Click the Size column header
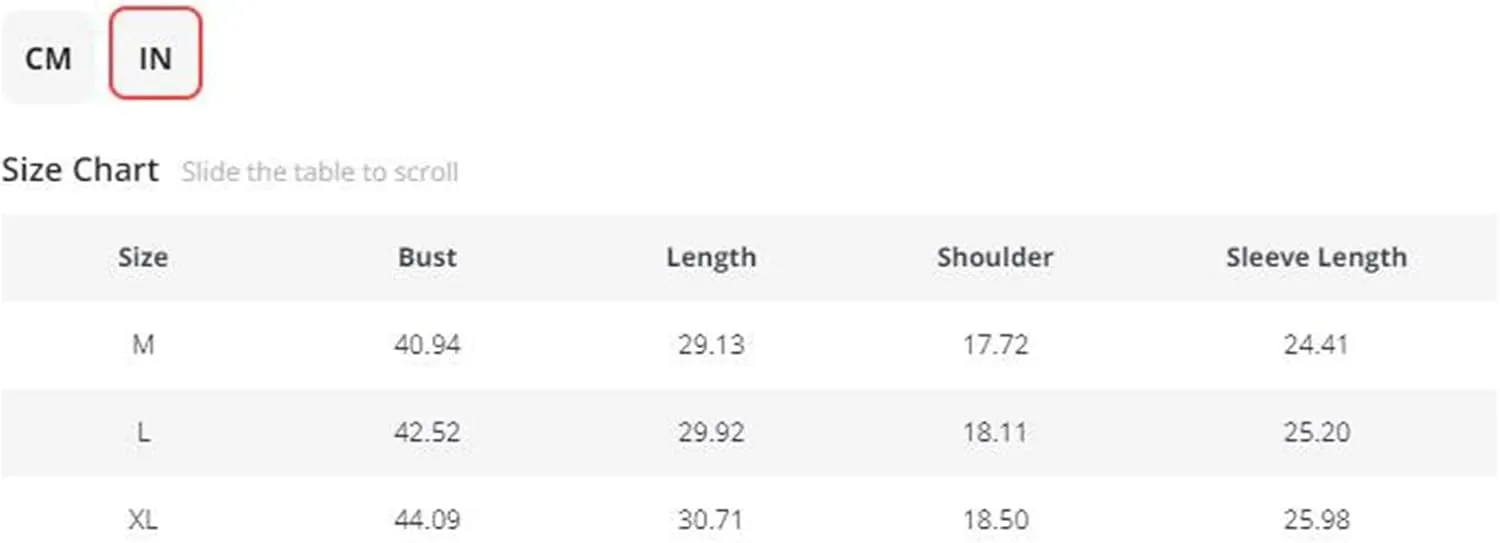Image resolution: width=1500 pixels, height=543 pixels. [143, 257]
